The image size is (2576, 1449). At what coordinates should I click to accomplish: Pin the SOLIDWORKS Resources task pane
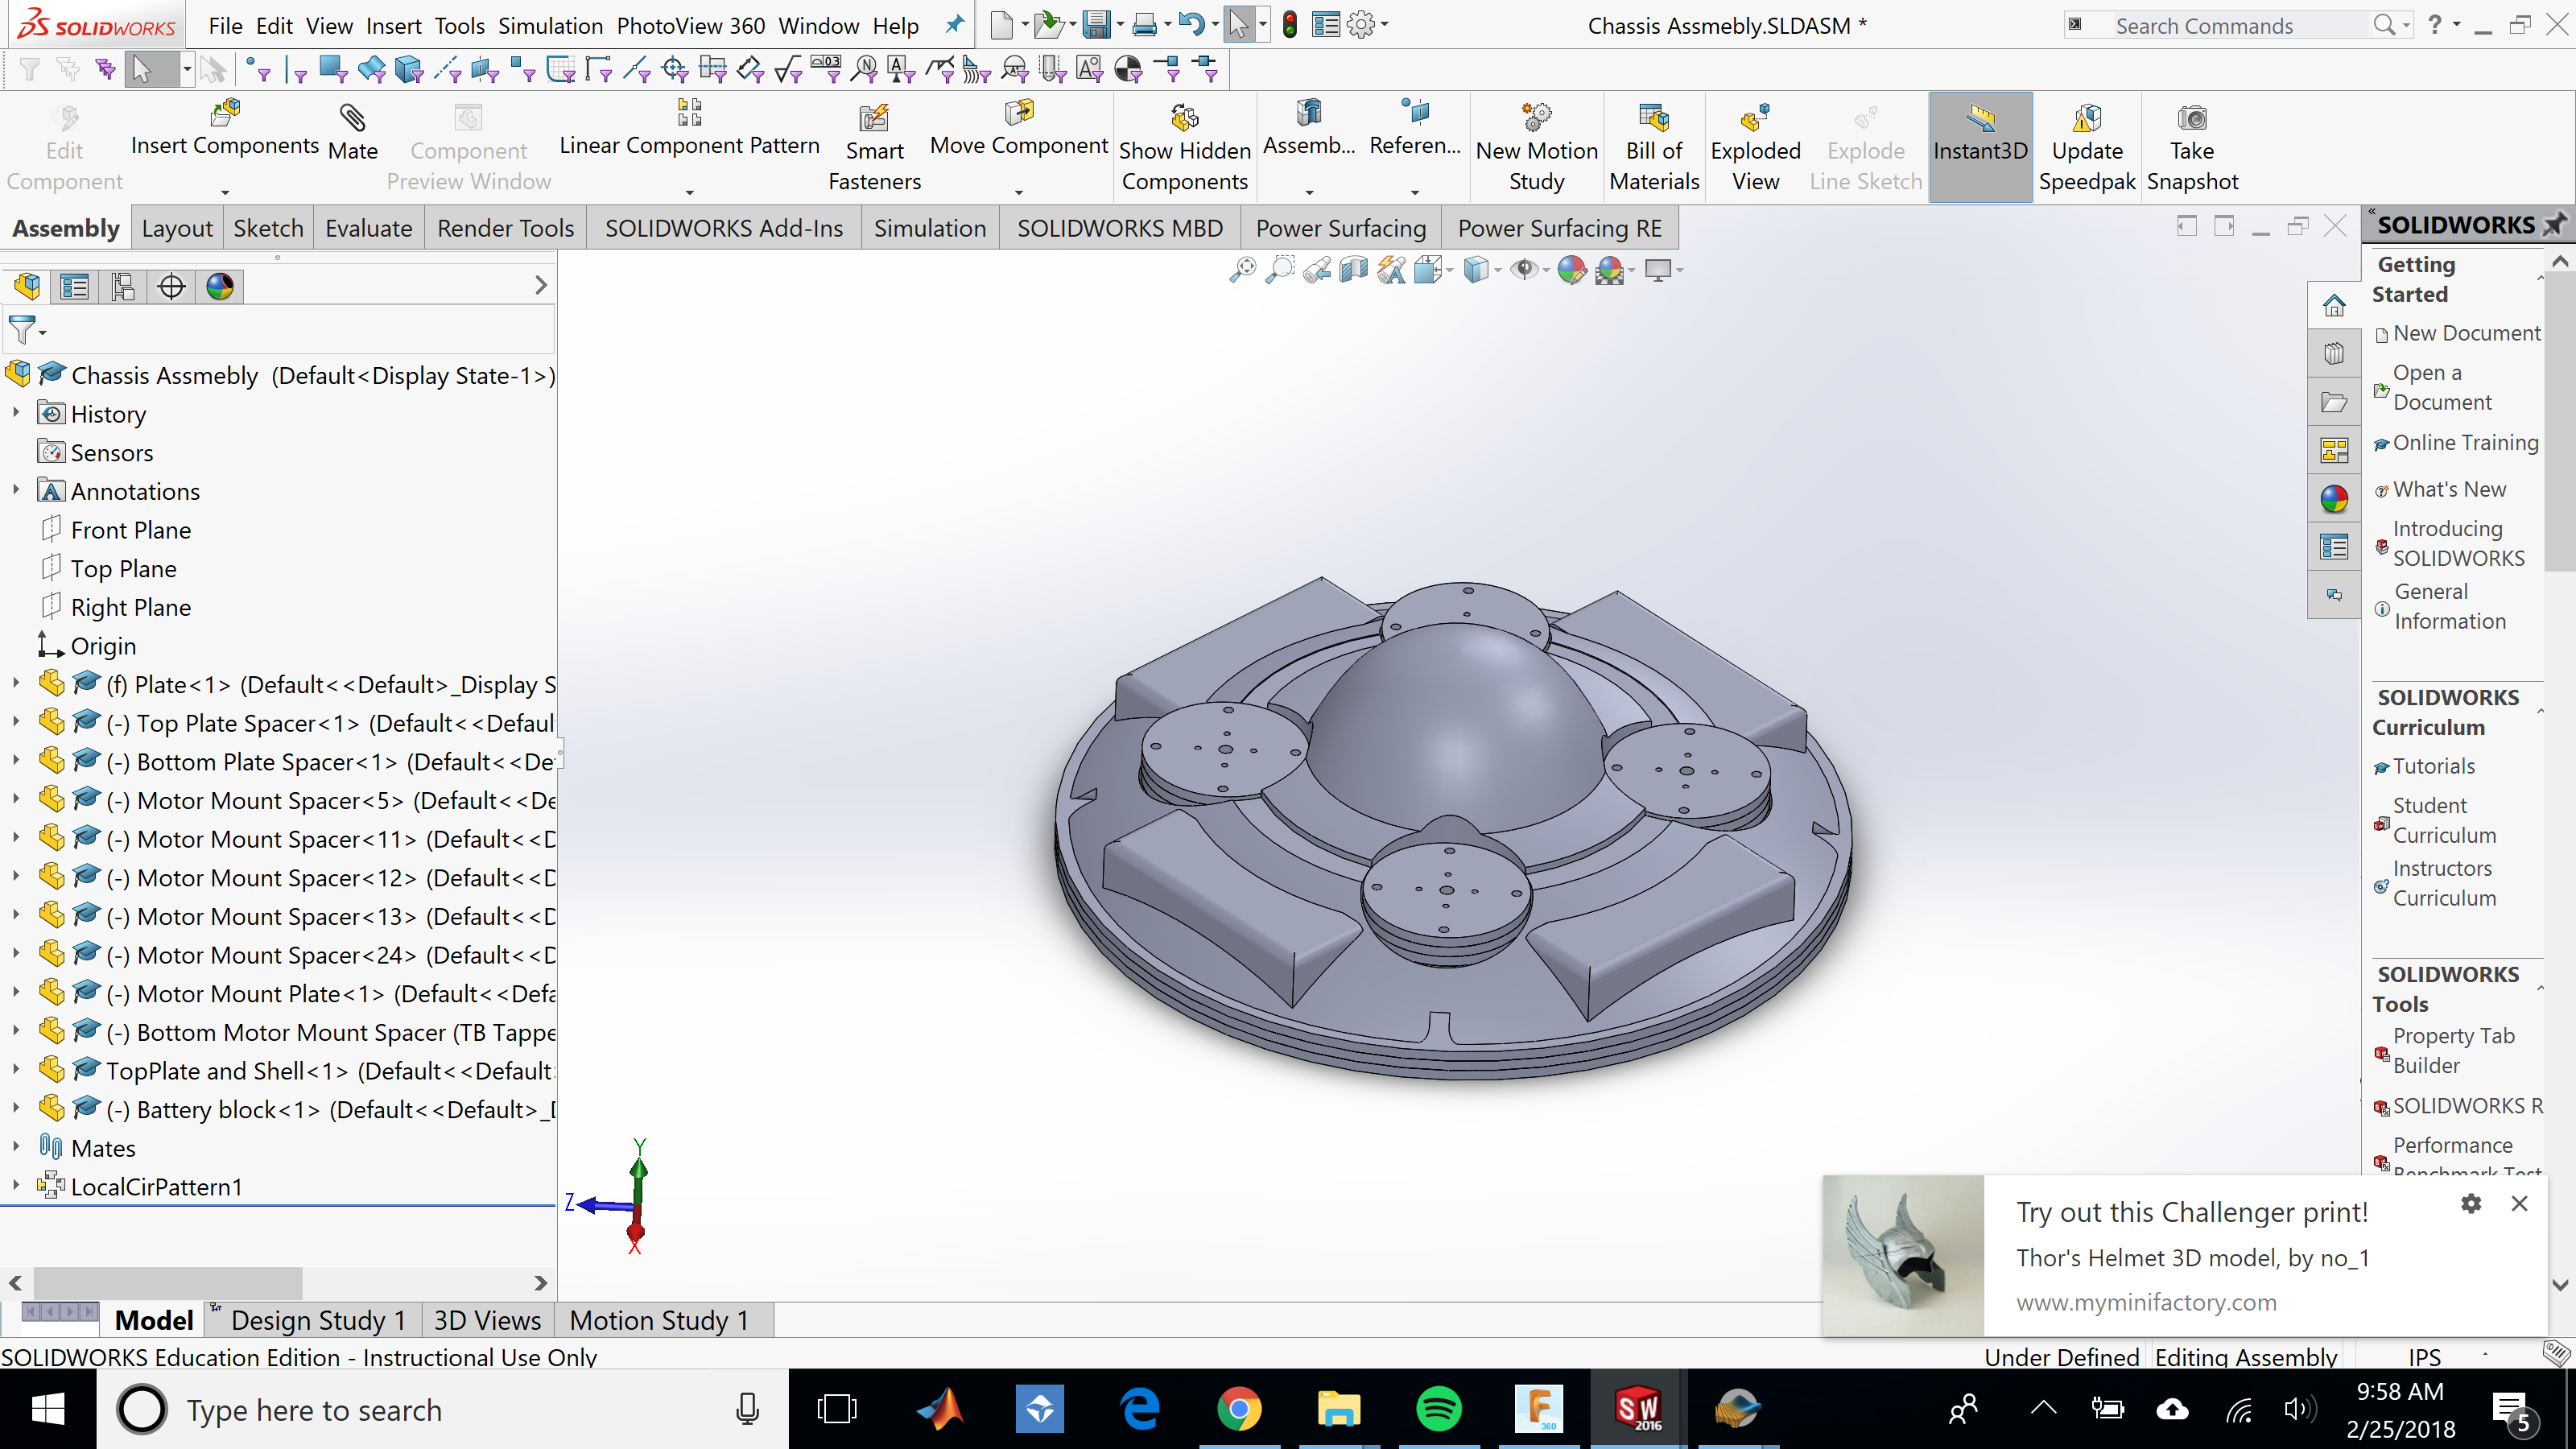(2554, 224)
